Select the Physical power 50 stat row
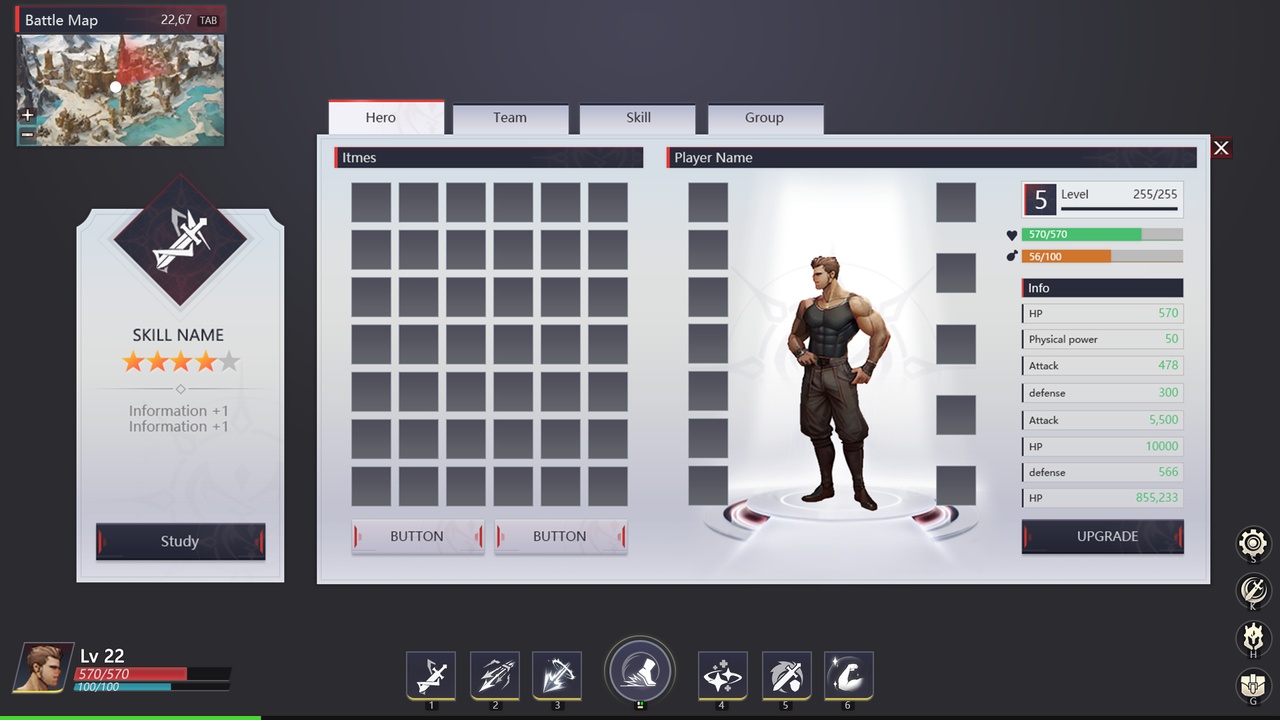The image size is (1280, 720). coord(1102,339)
